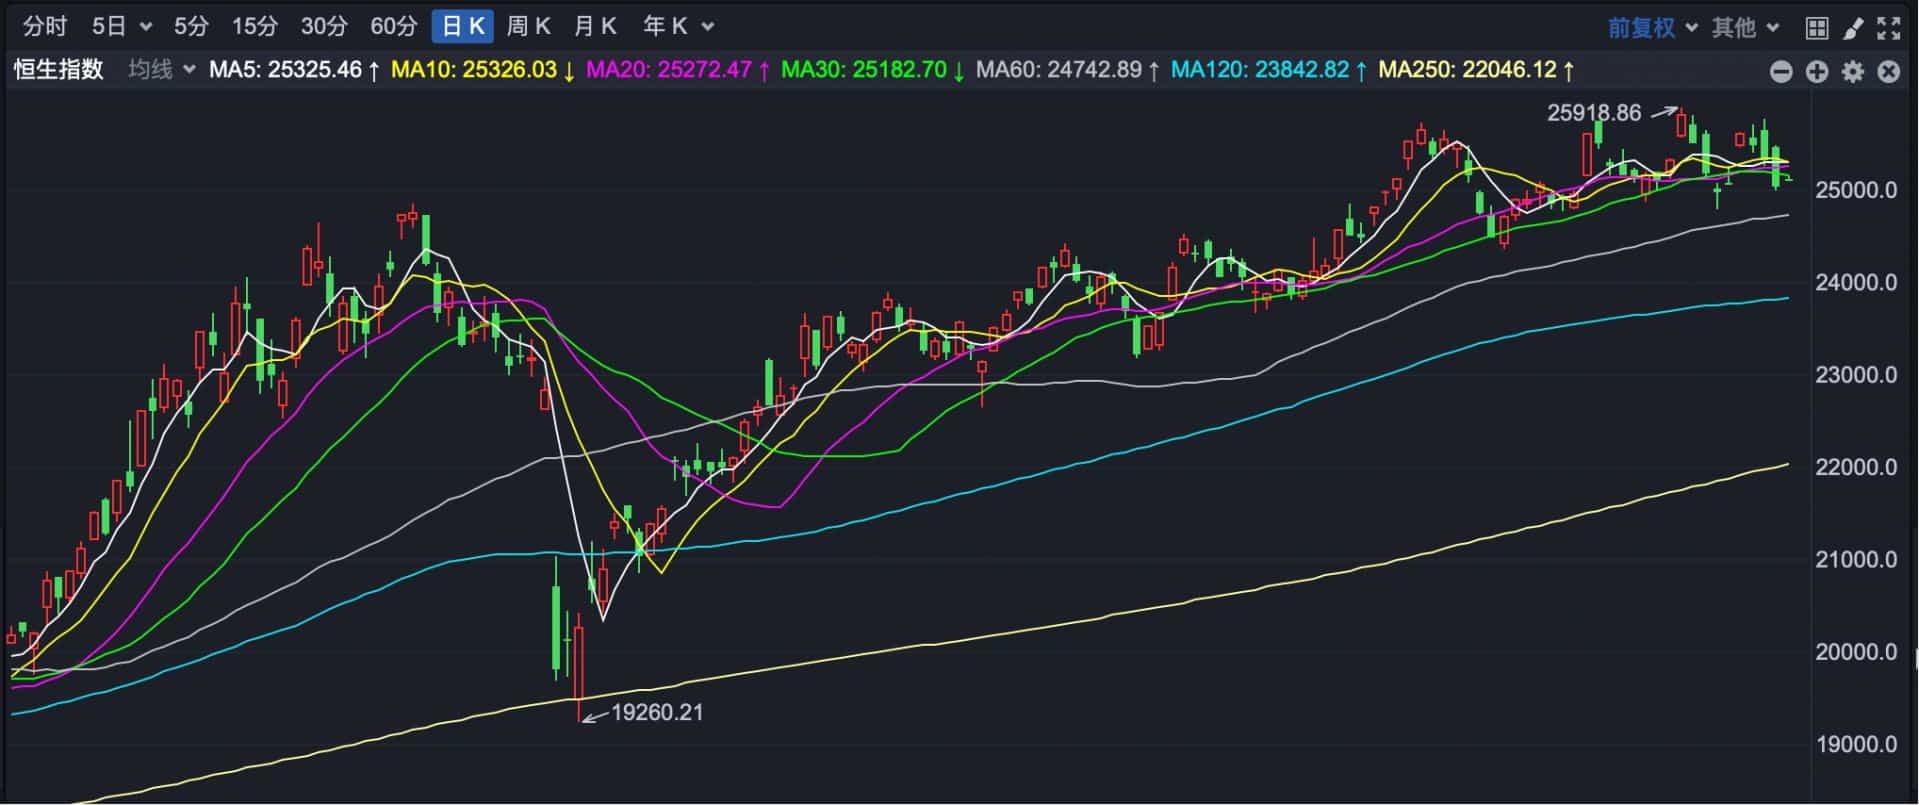This screenshot has width=1919, height=805.
Task: Open the 年K dropdown menu
Action: tap(678, 27)
